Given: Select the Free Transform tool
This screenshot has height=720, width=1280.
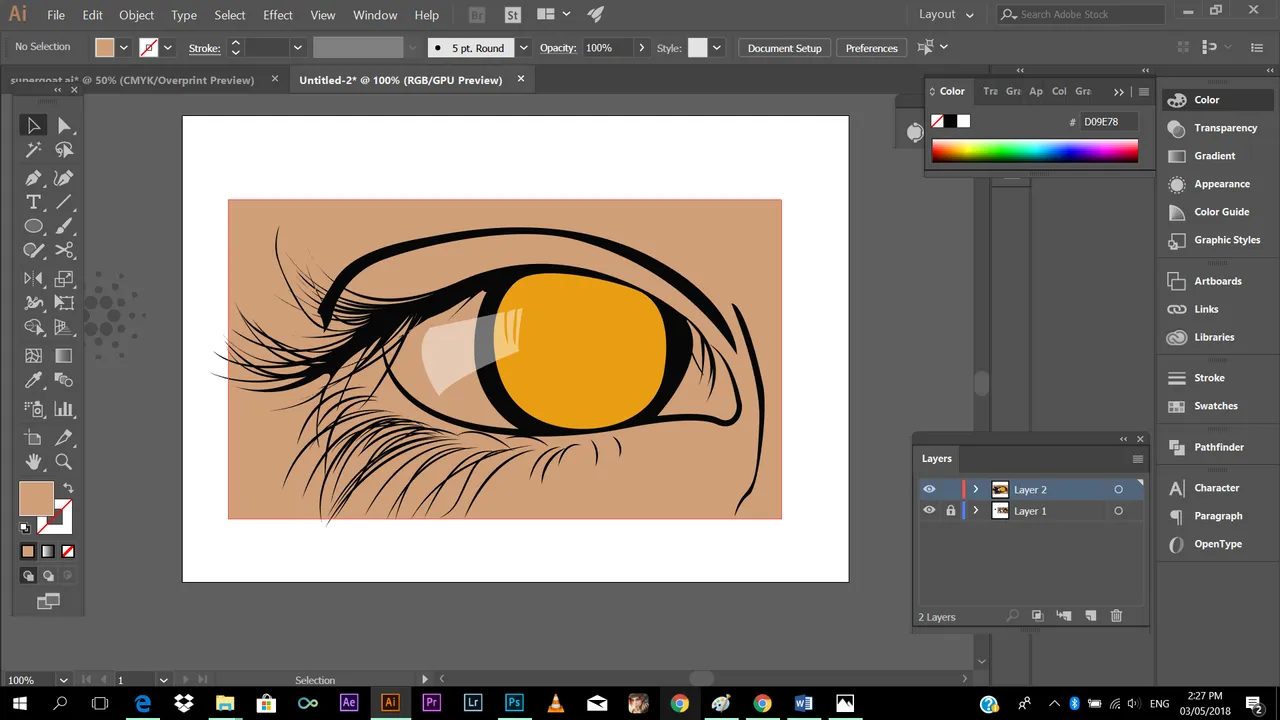Looking at the screenshot, I should 64,303.
